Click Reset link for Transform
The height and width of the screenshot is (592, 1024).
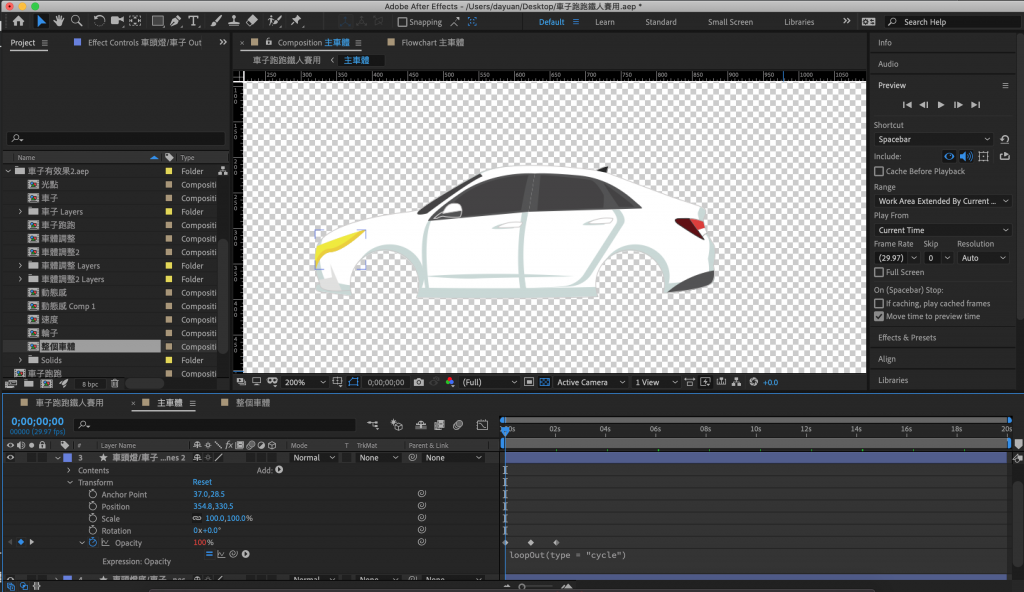[x=202, y=482]
